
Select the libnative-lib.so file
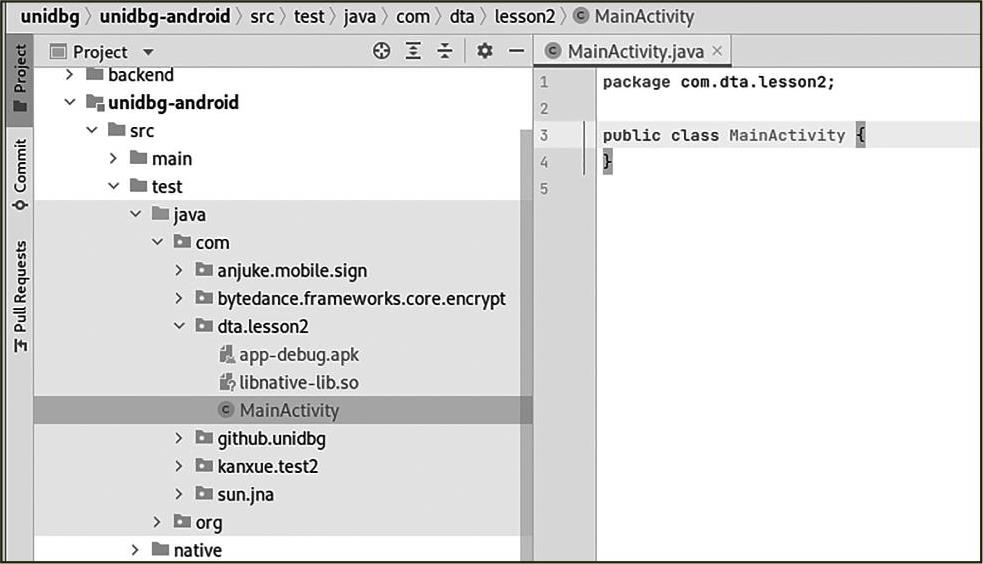pyautogui.click(x=298, y=382)
